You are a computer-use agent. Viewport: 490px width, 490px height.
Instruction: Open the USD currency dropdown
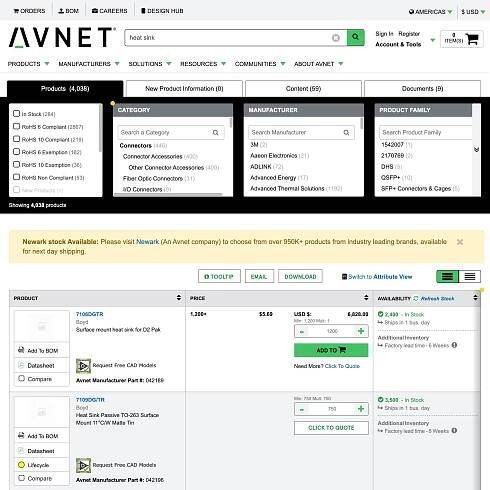pyautogui.click(x=473, y=12)
